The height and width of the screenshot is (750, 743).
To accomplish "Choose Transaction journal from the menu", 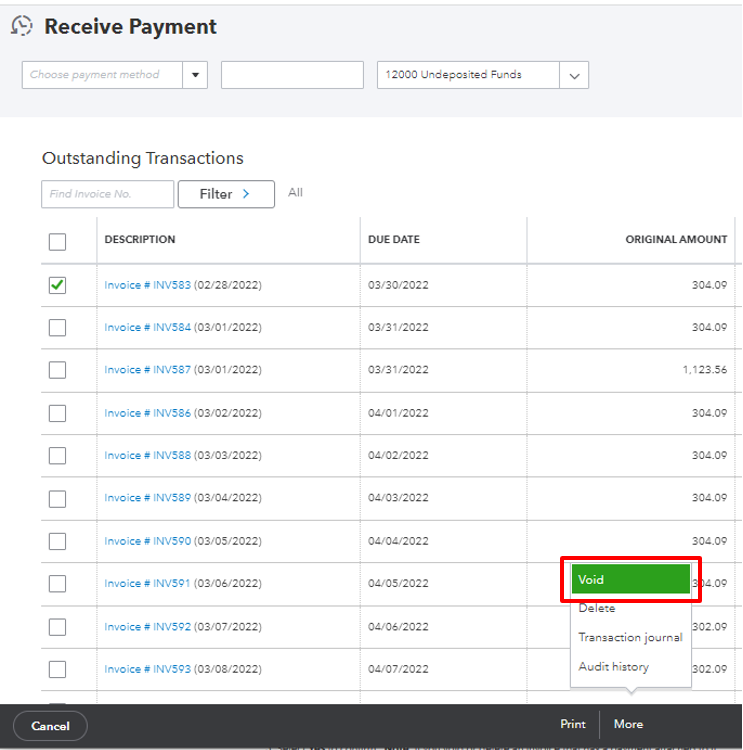I will pyautogui.click(x=631, y=638).
